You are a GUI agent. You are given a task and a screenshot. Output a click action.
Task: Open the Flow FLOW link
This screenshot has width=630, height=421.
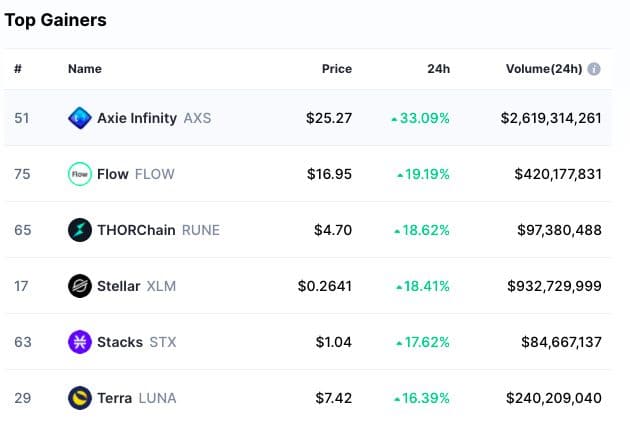click(135, 174)
